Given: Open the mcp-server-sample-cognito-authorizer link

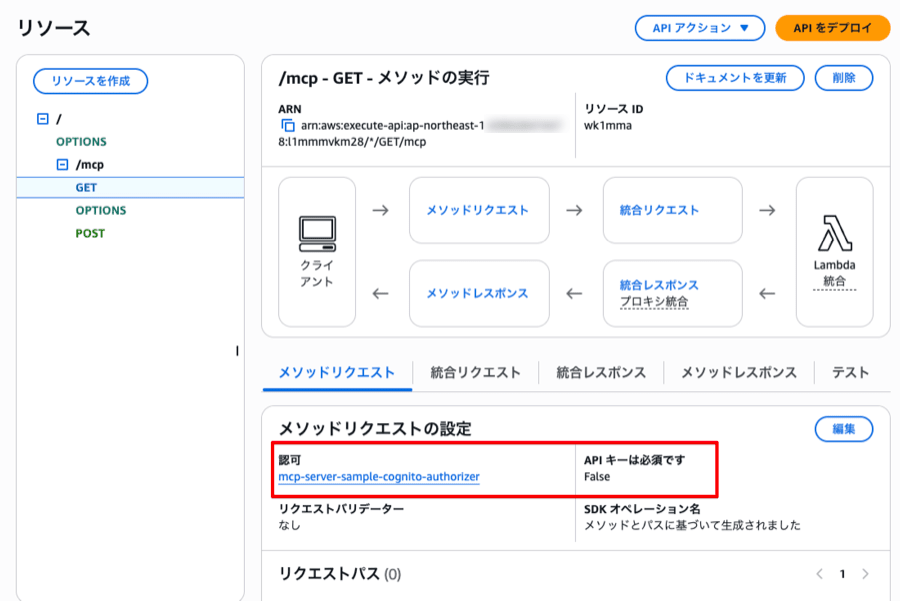Looking at the screenshot, I should click(x=379, y=477).
